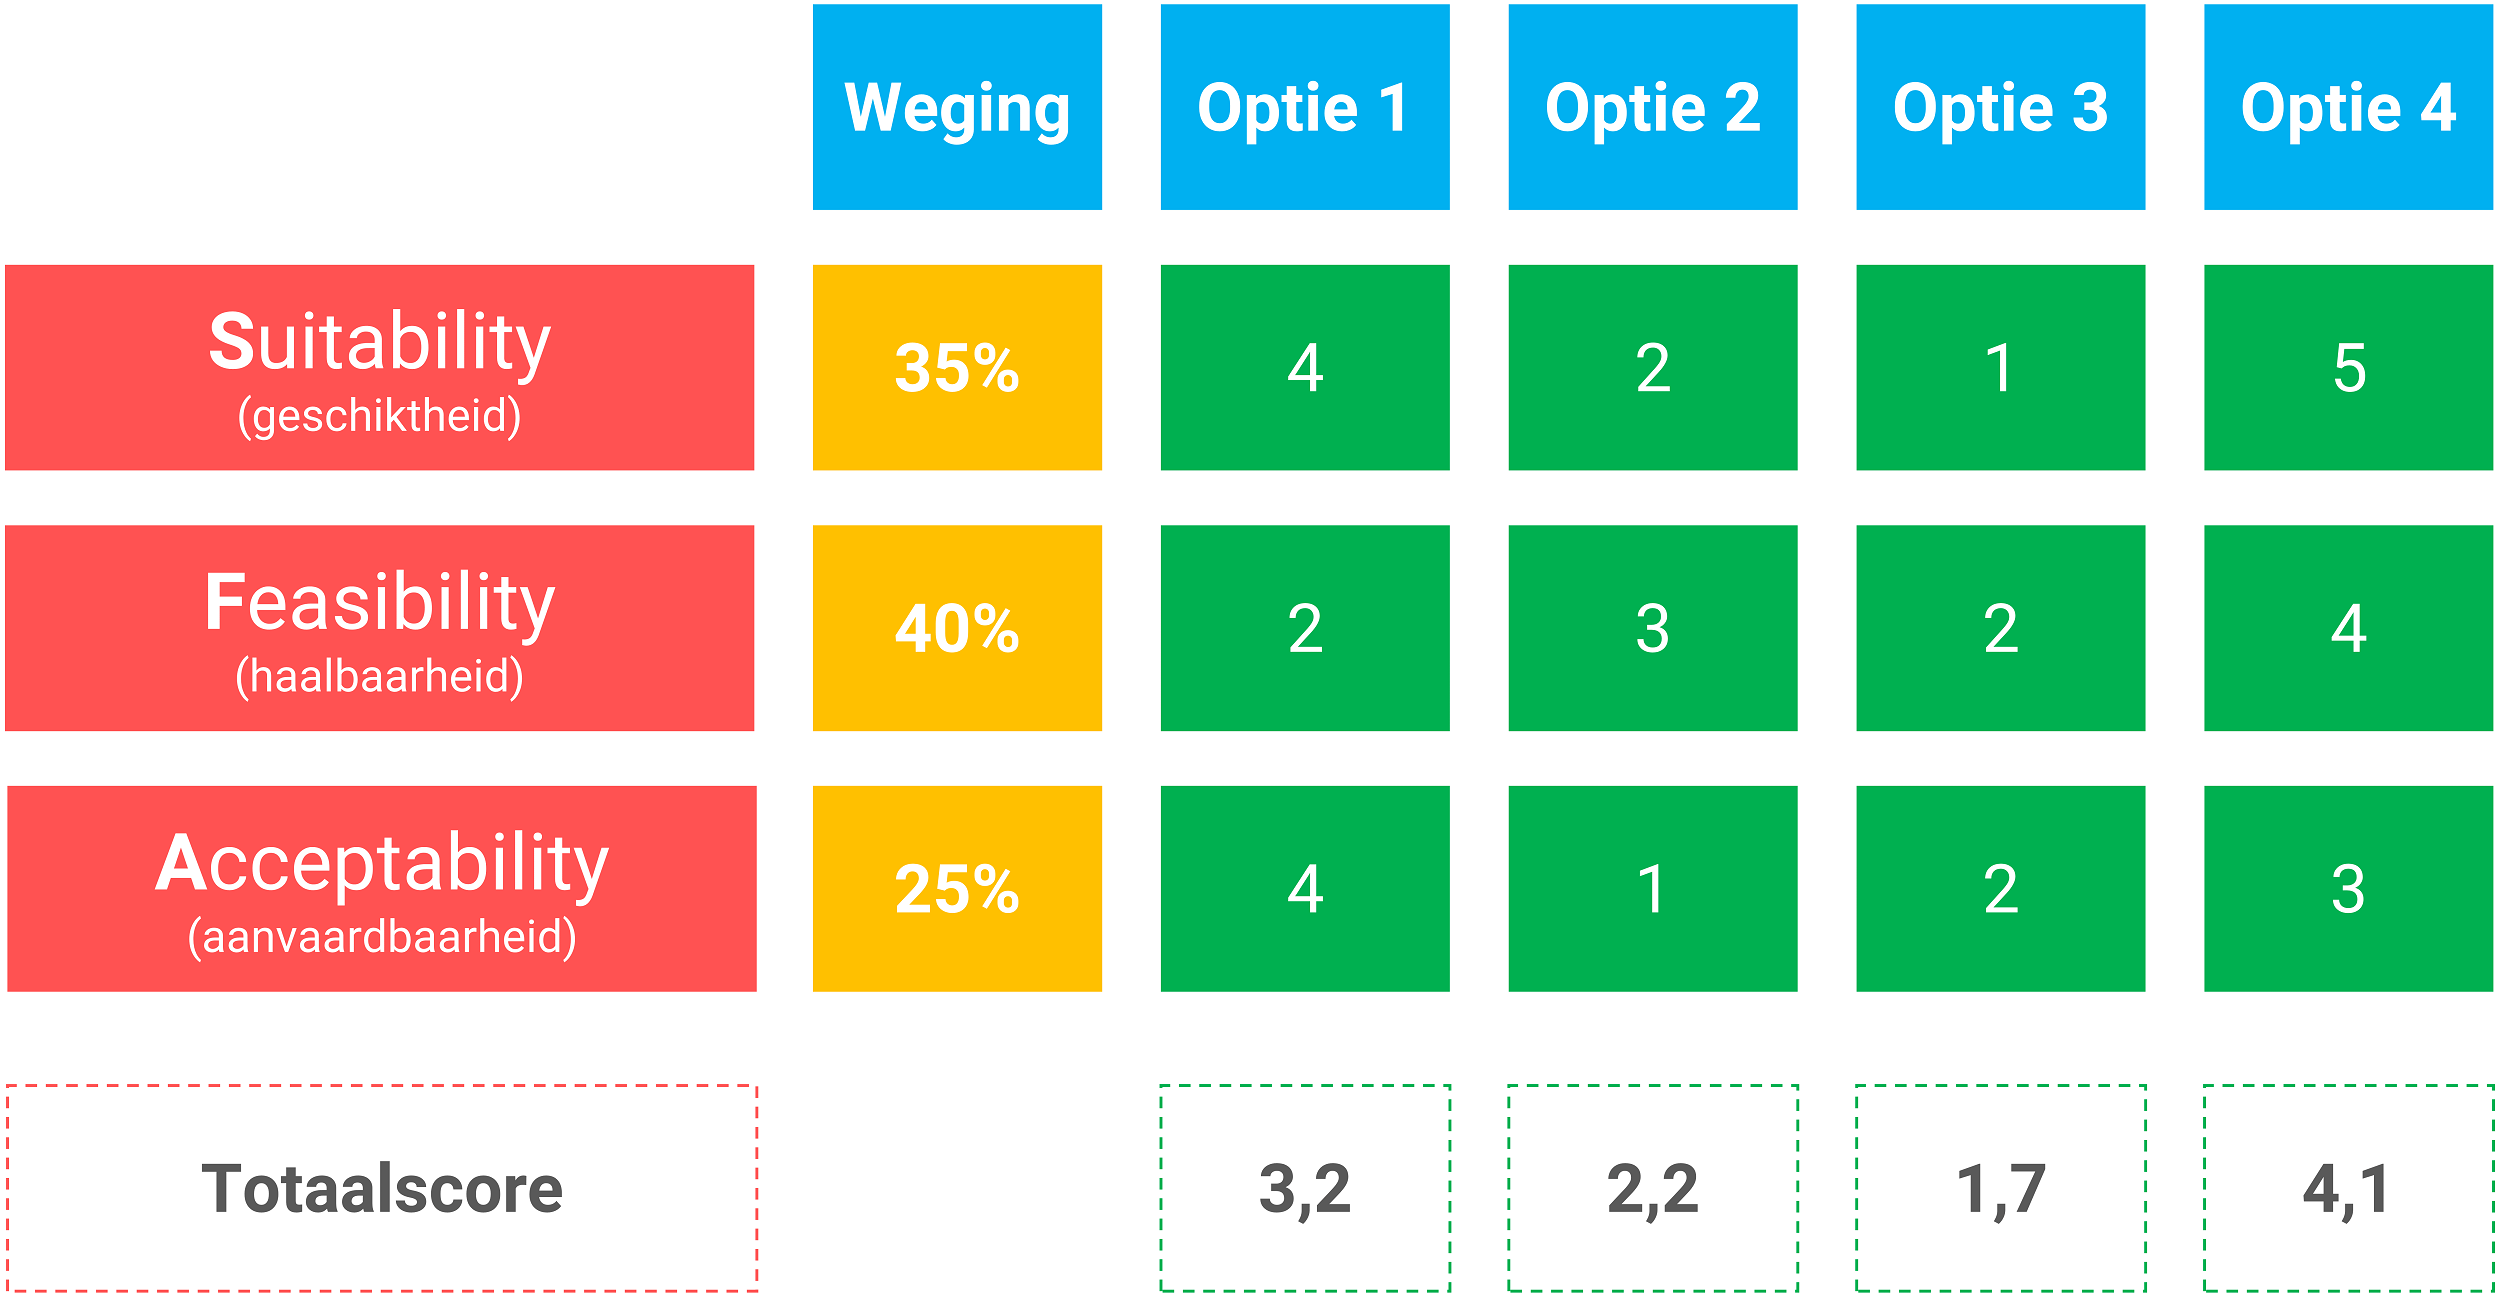
Task: Click Optie 3 Suitability score 1
Action: pos(2000,367)
